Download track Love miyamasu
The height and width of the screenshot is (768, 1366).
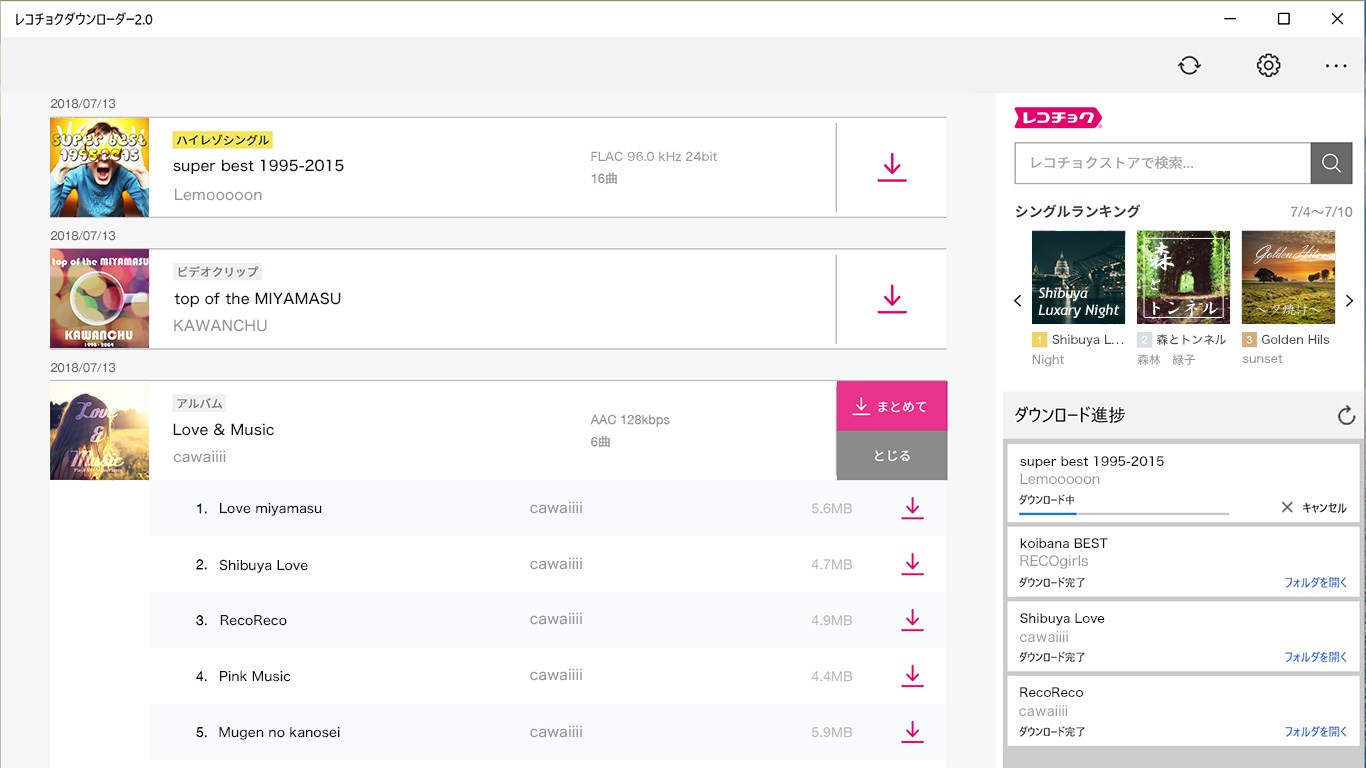tap(912, 508)
